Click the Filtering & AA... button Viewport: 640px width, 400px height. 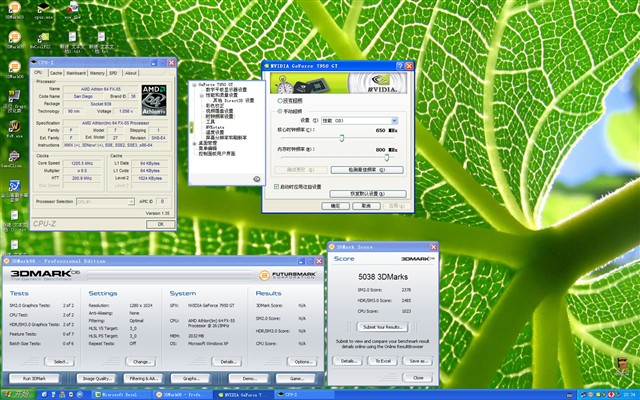(143, 378)
